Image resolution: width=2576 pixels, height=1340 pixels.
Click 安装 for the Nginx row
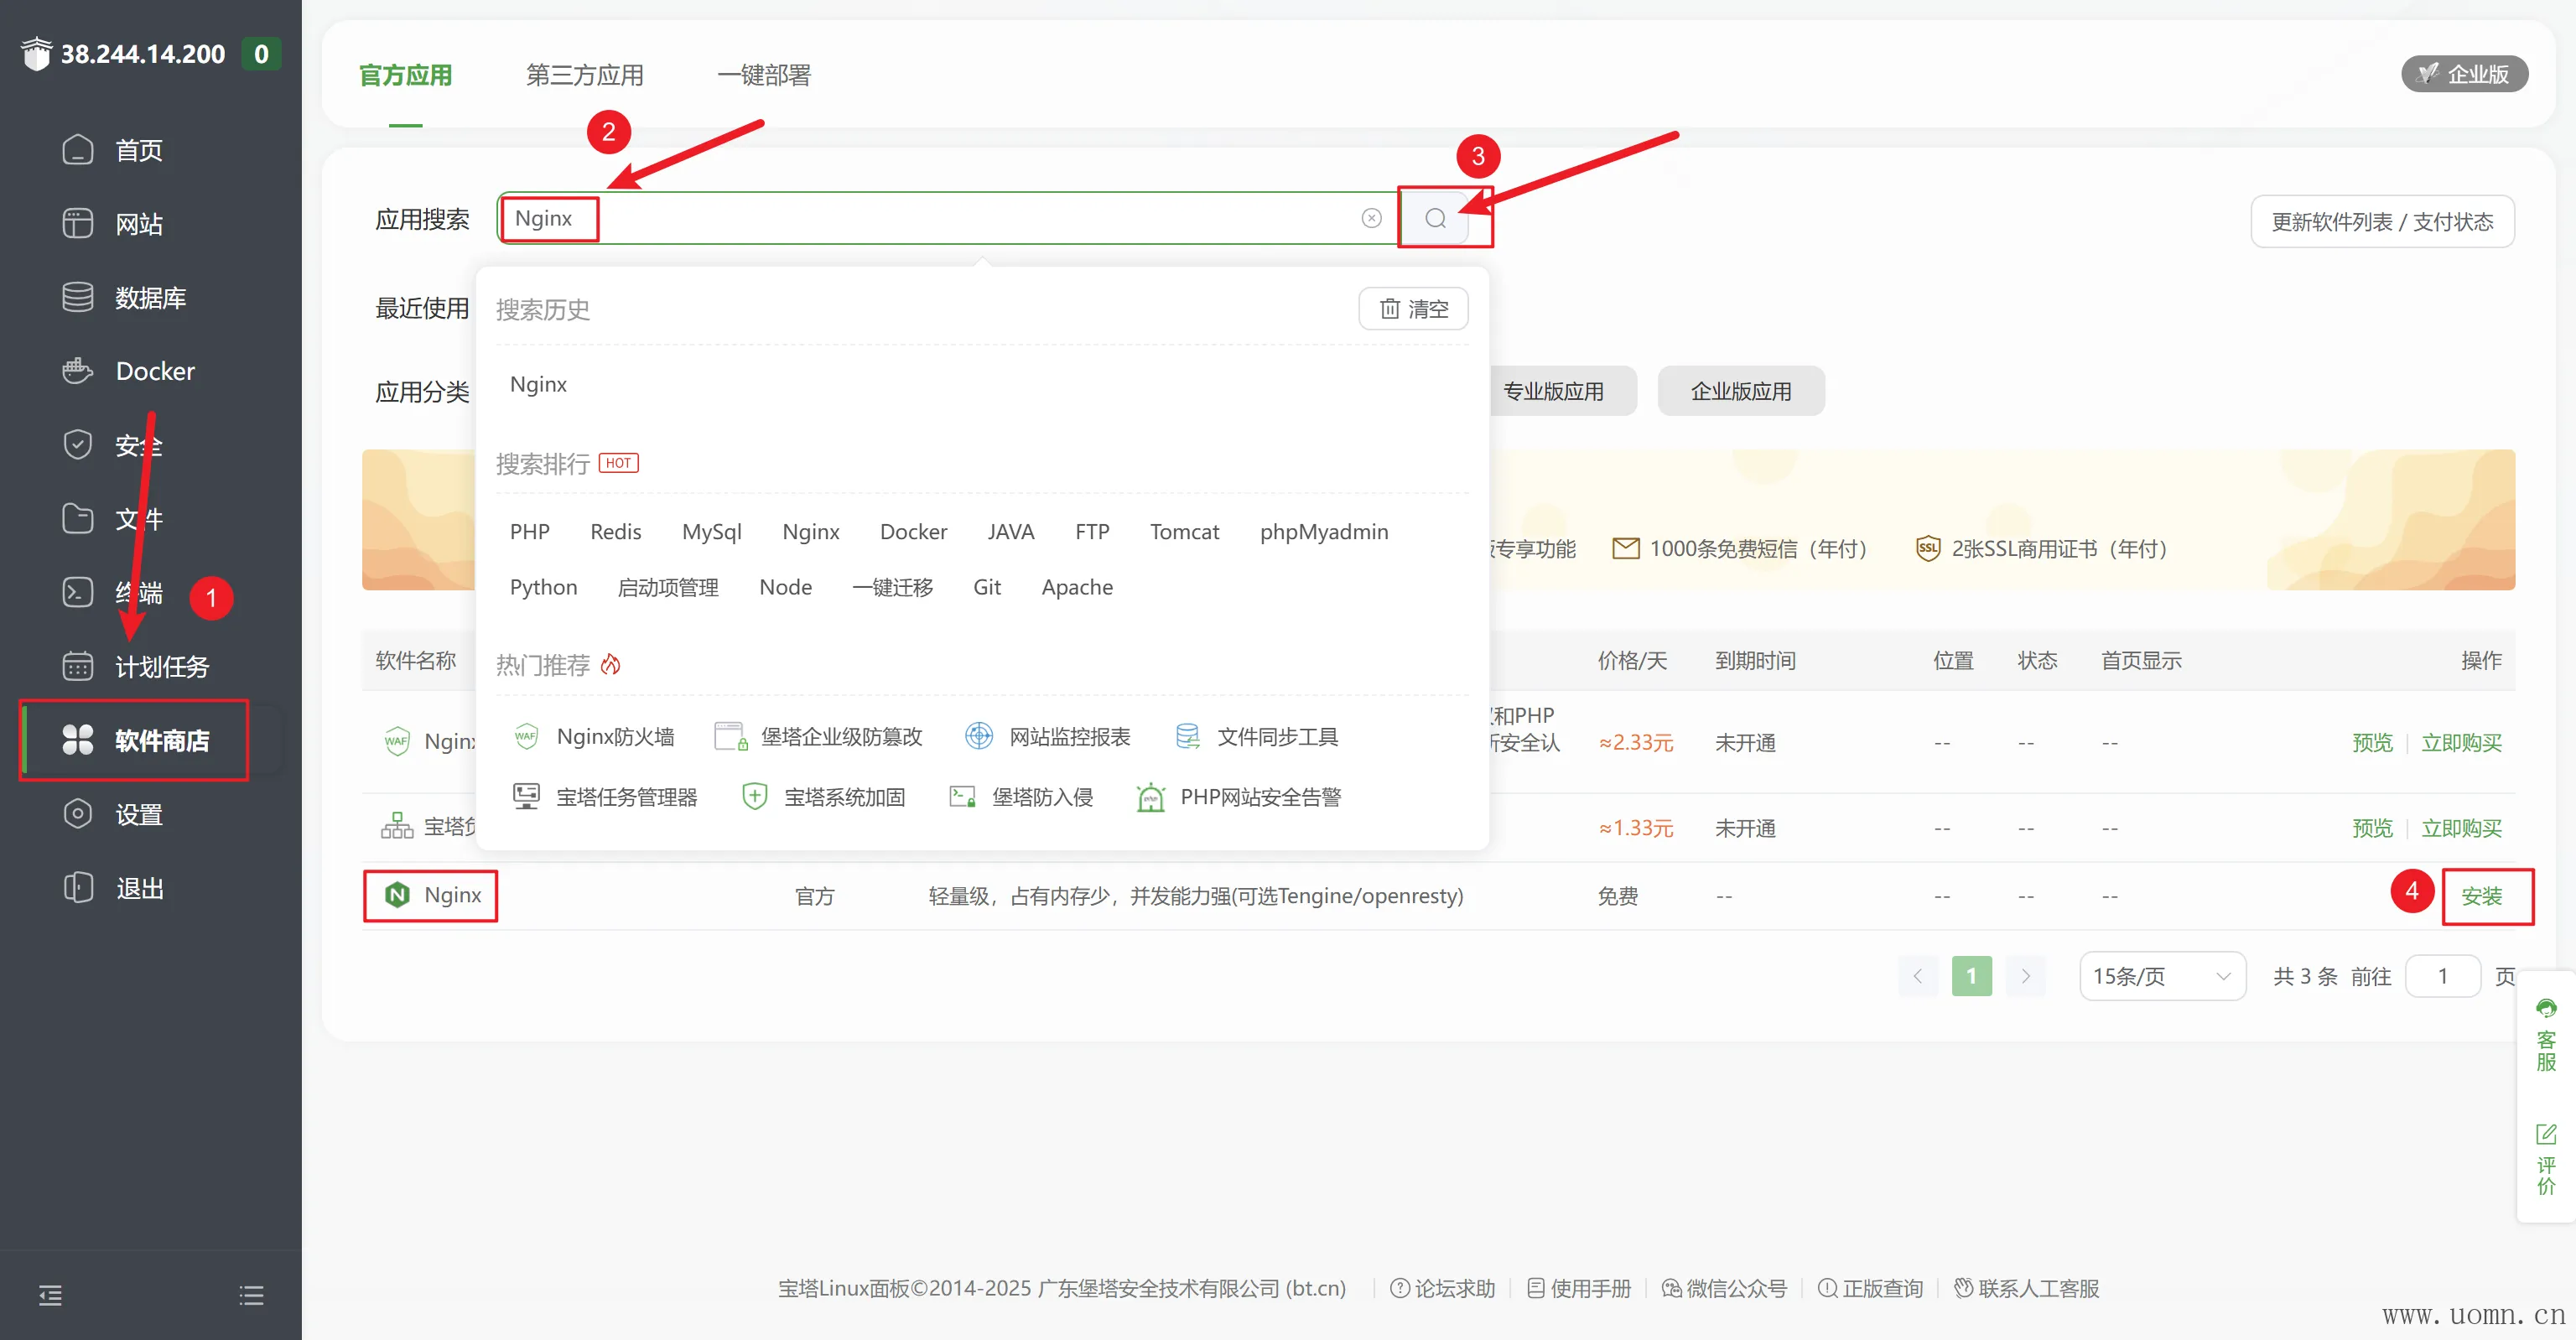pos(2481,896)
